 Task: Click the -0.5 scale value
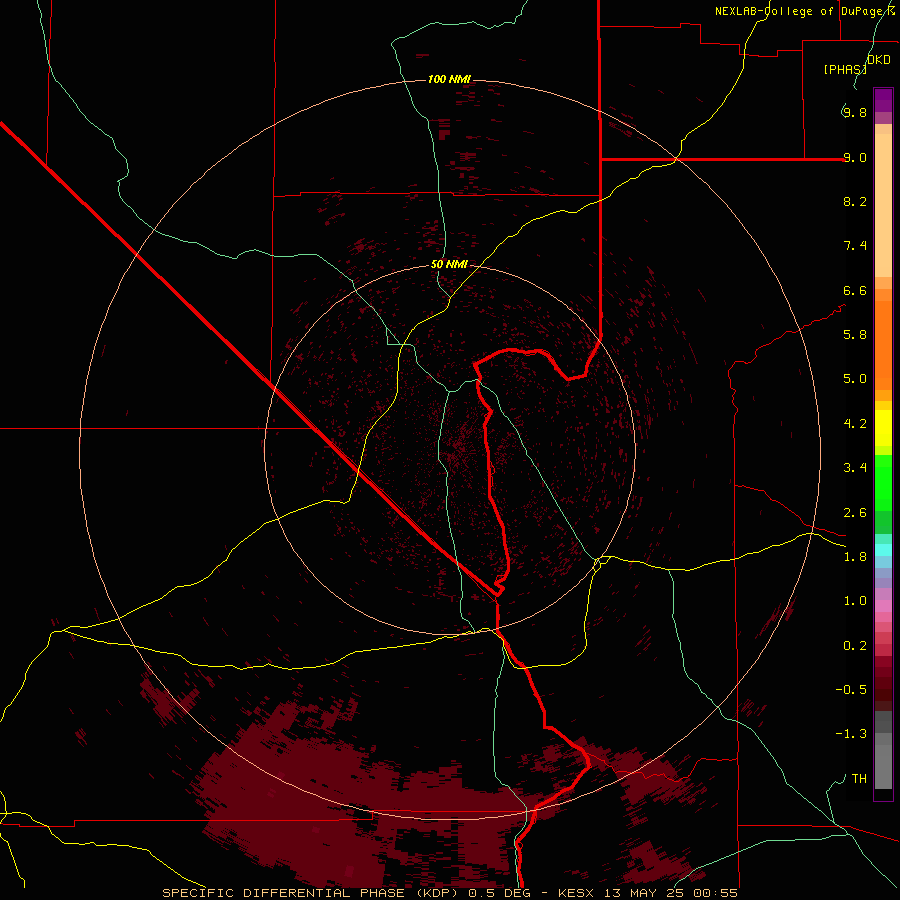[x=851, y=690]
